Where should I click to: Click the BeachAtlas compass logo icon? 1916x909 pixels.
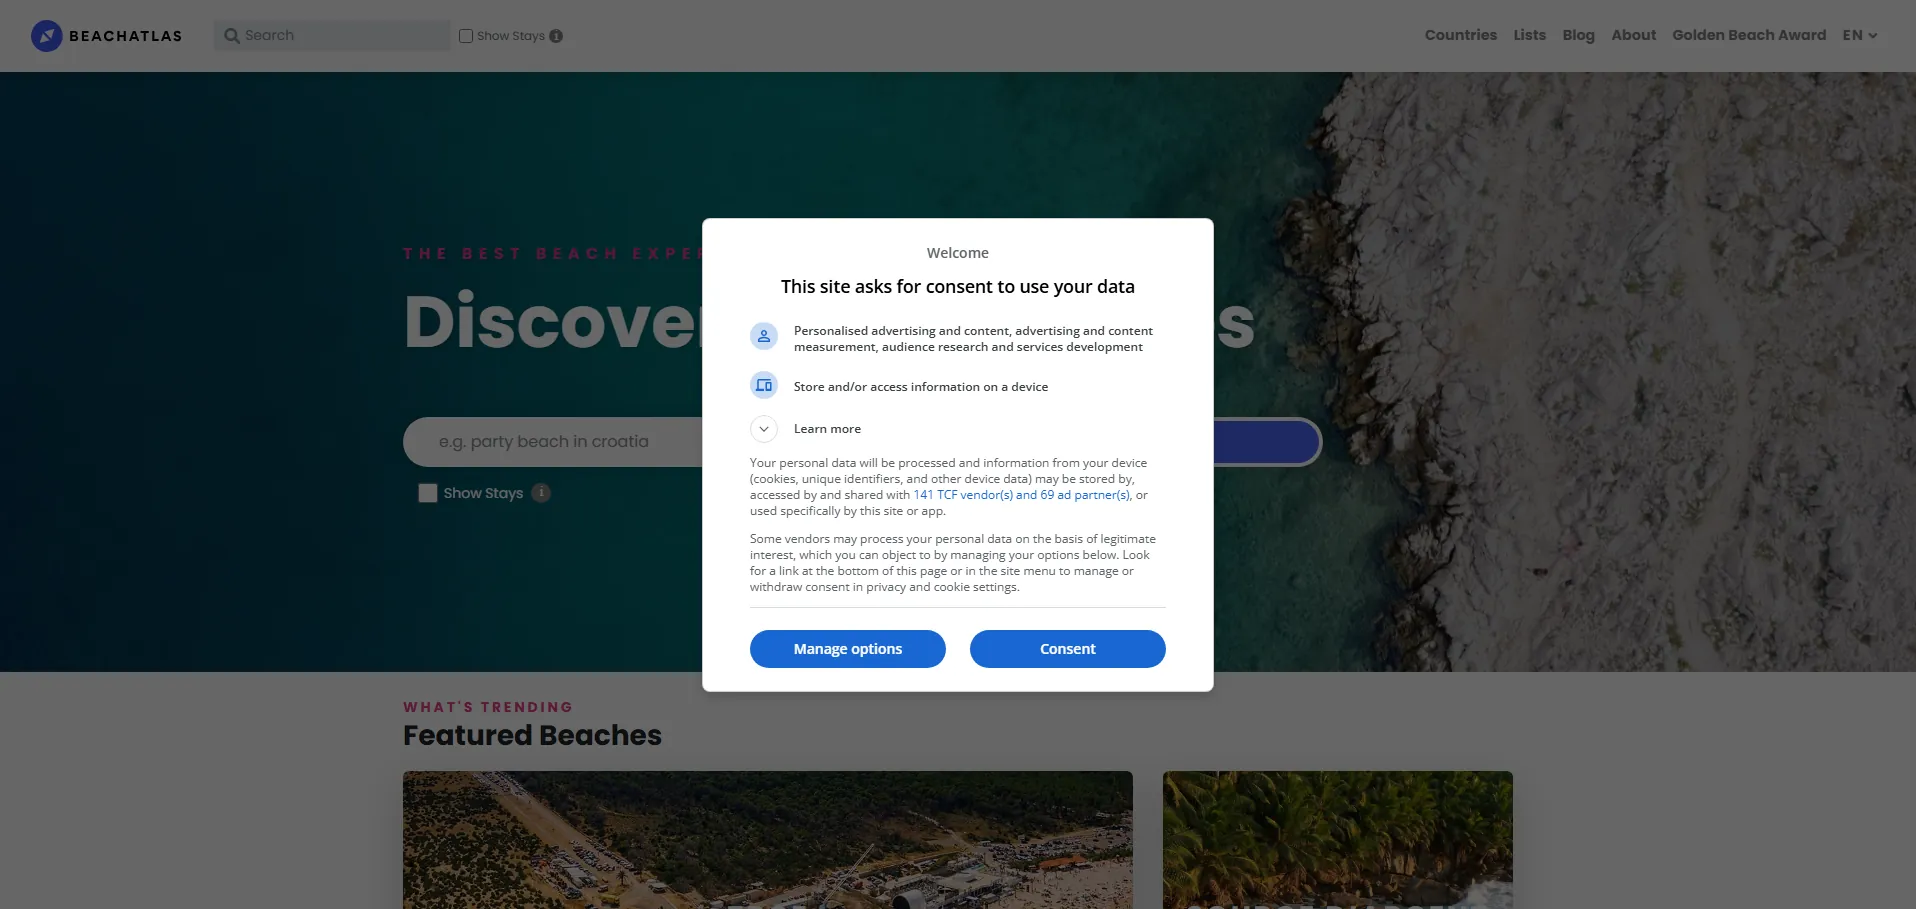[x=47, y=36]
